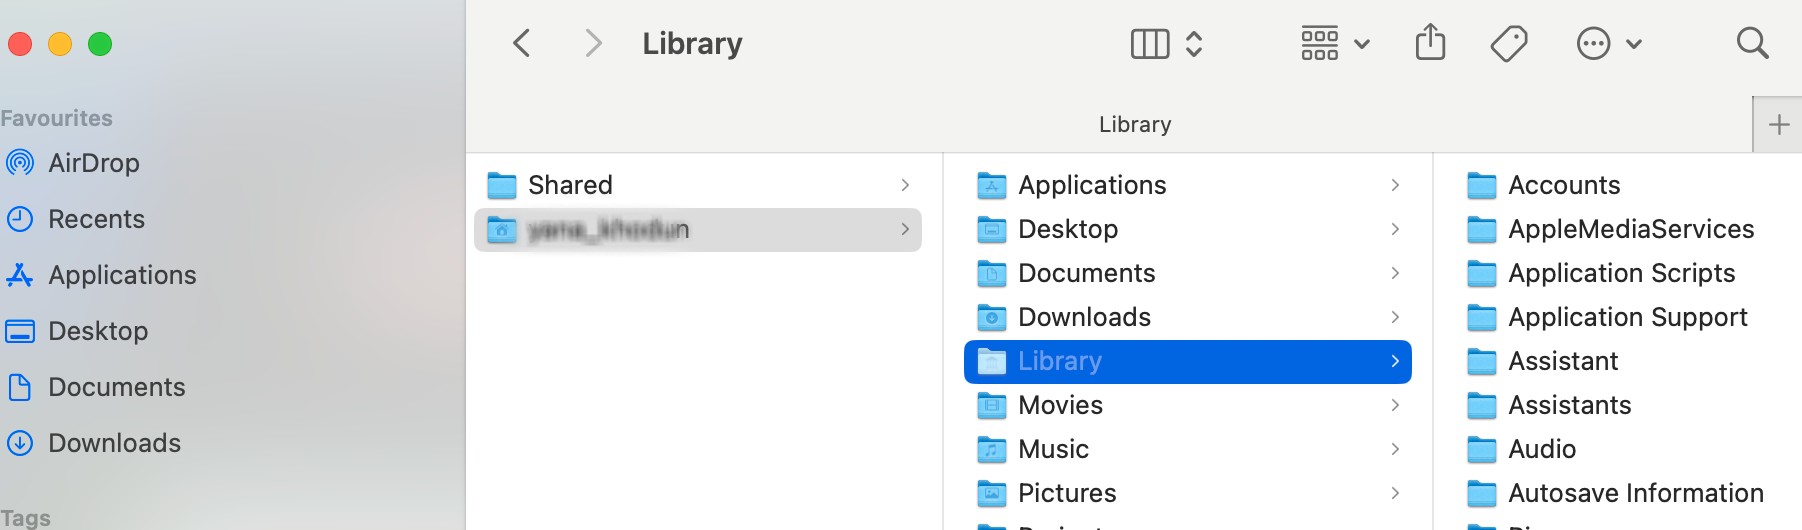
Task: Select the highlighted Library folder
Action: click(x=1188, y=361)
